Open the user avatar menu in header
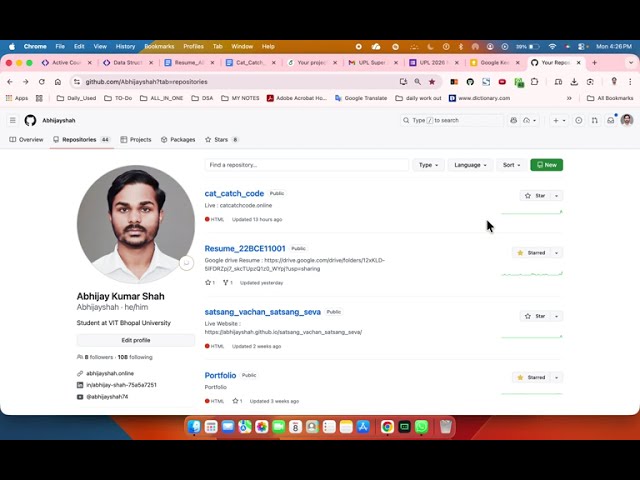 tap(627, 120)
